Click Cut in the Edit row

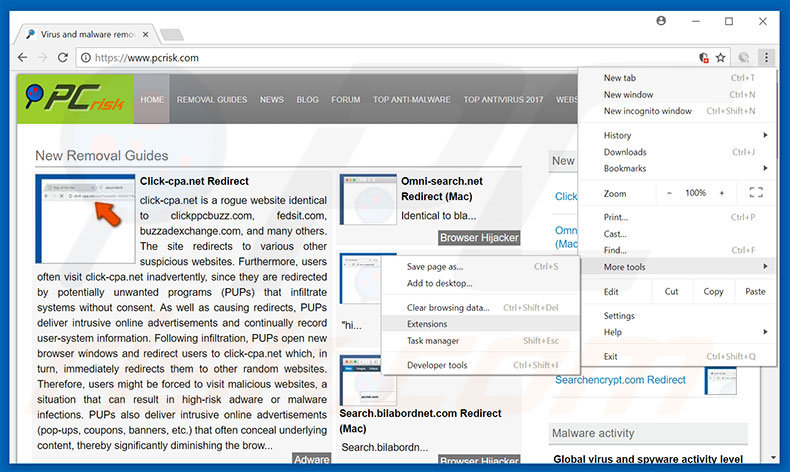coord(671,291)
